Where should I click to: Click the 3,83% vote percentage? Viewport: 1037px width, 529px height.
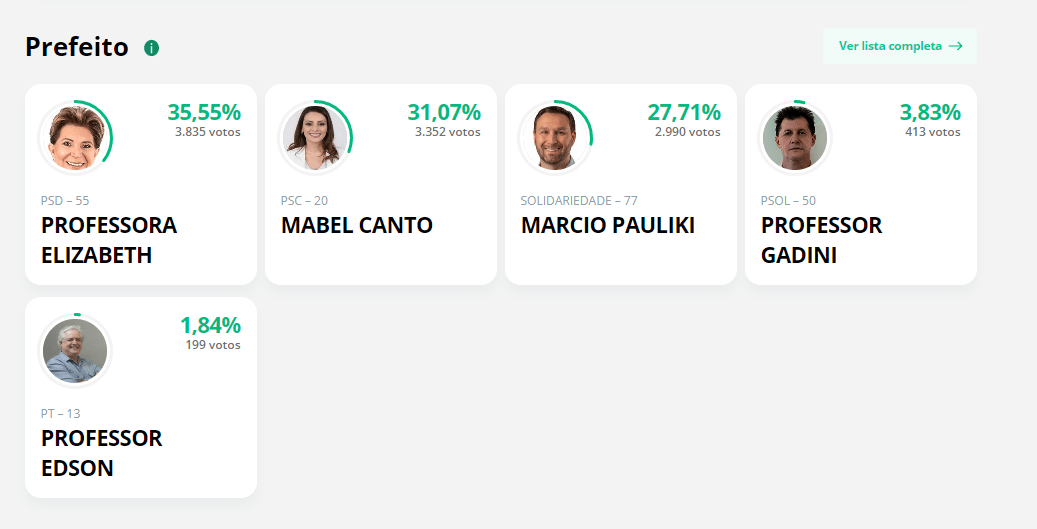point(930,112)
